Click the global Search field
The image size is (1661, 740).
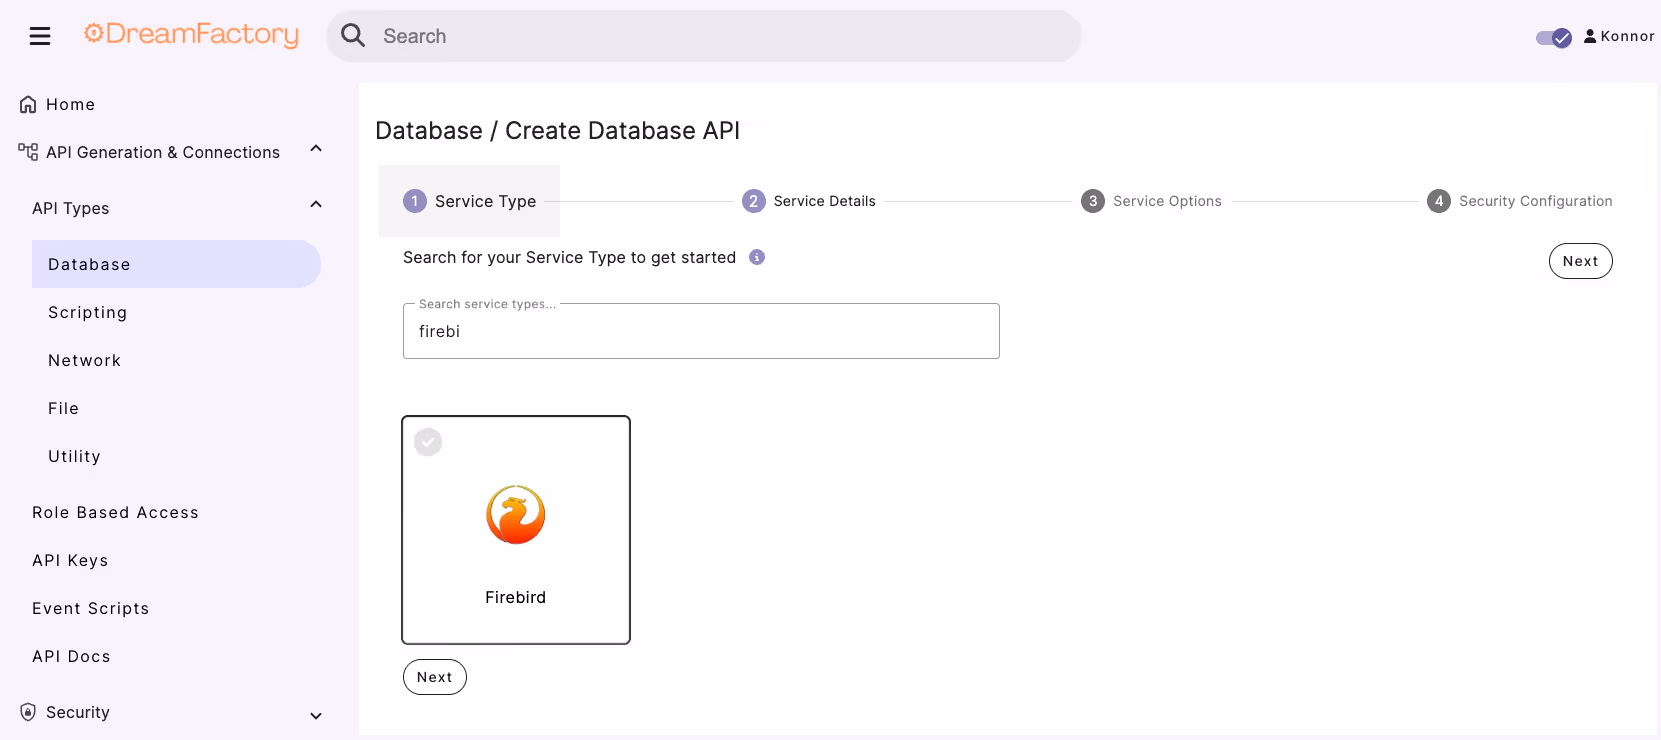[x=704, y=36]
